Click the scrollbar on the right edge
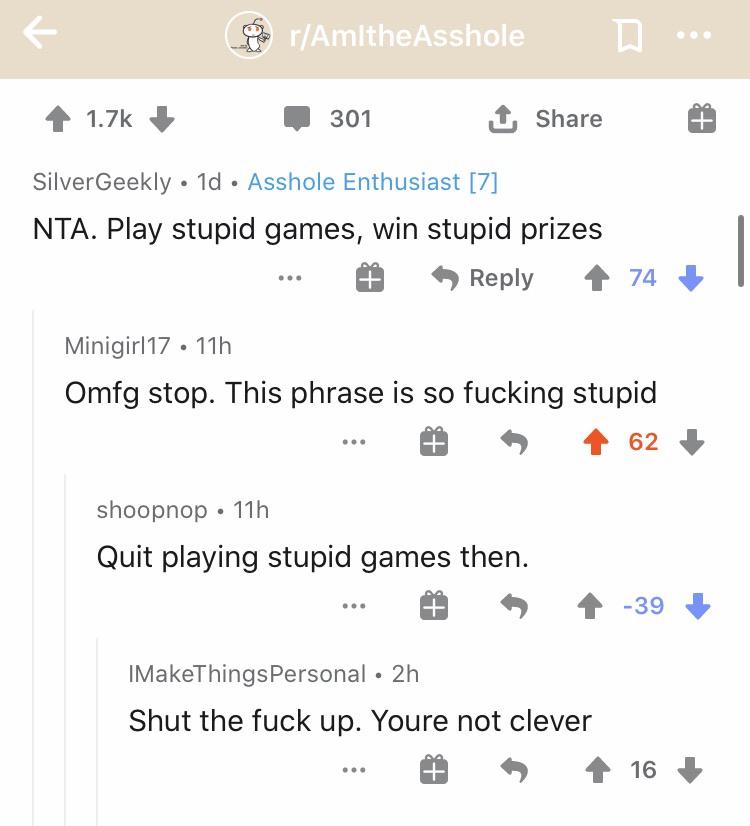The image size is (750, 826). (740, 250)
